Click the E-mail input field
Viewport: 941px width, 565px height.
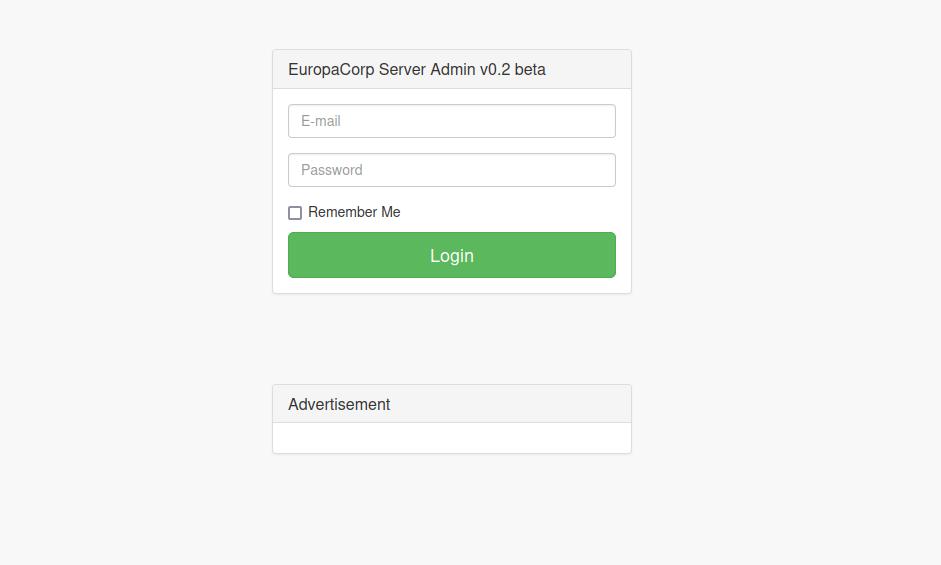(x=451, y=121)
